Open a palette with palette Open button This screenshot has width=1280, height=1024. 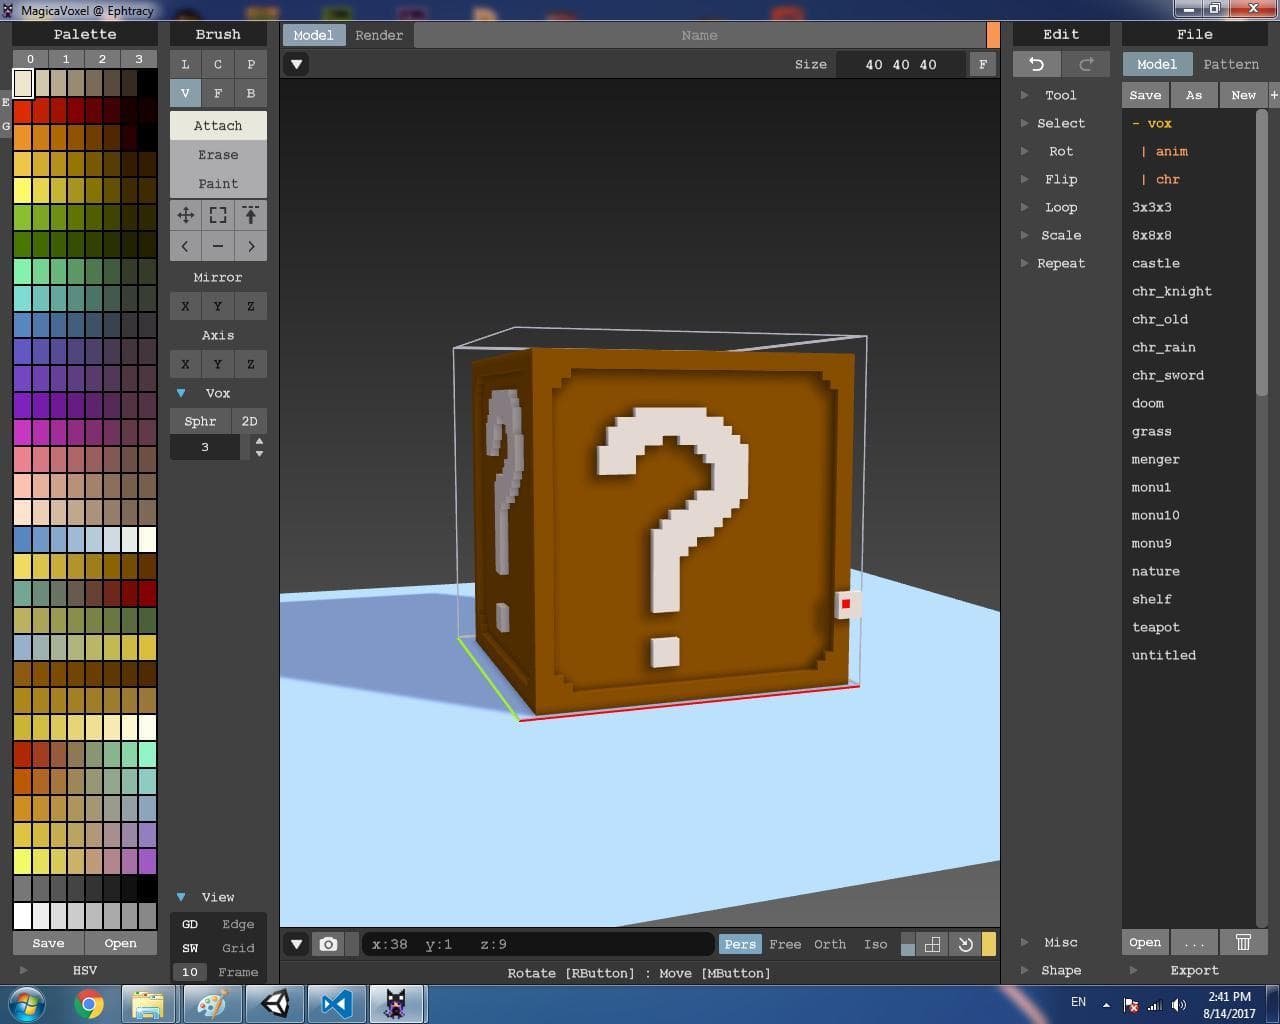(x=120, y=943)
